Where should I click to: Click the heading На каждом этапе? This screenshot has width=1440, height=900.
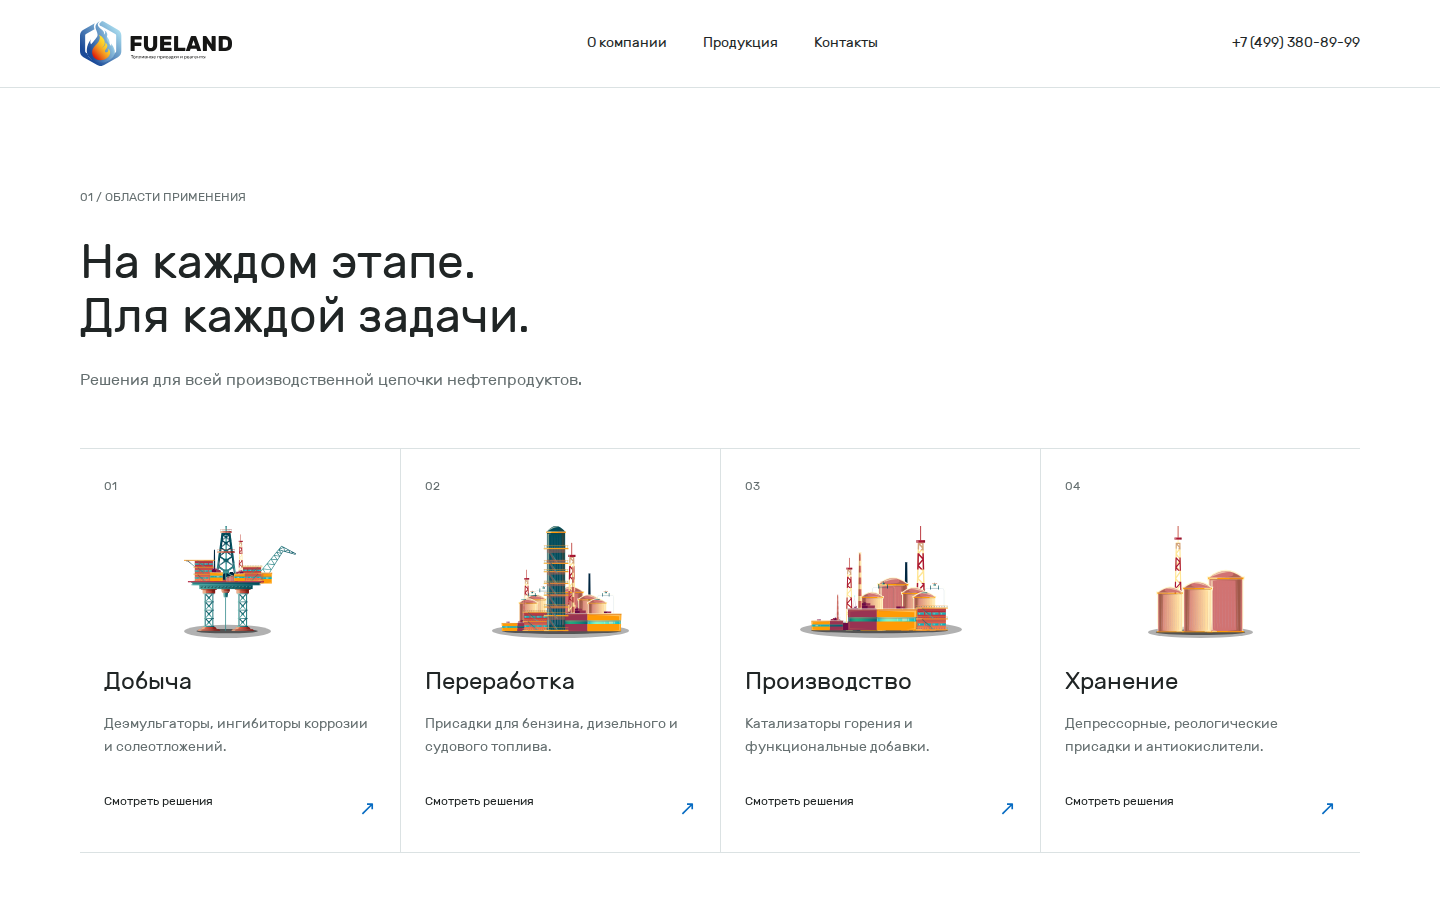pyautogui.click(x=278, y=262)
